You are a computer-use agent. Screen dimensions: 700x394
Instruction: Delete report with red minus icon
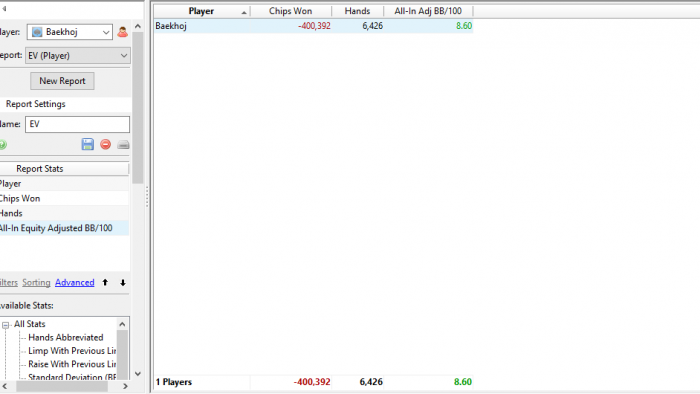tap(105, 145)
